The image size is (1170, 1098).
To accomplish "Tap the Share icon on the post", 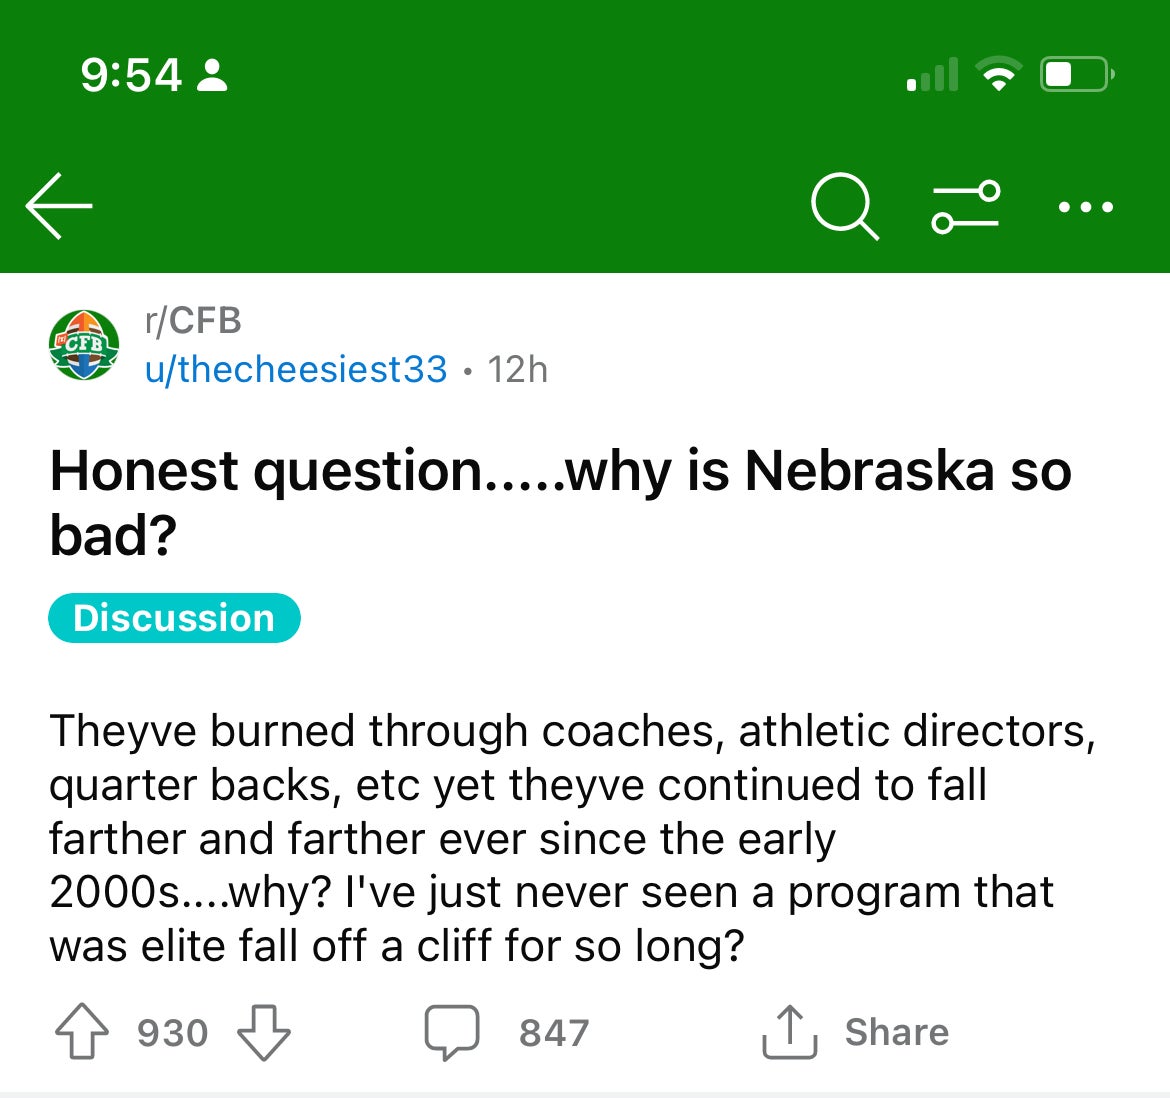I will 788,1031.
